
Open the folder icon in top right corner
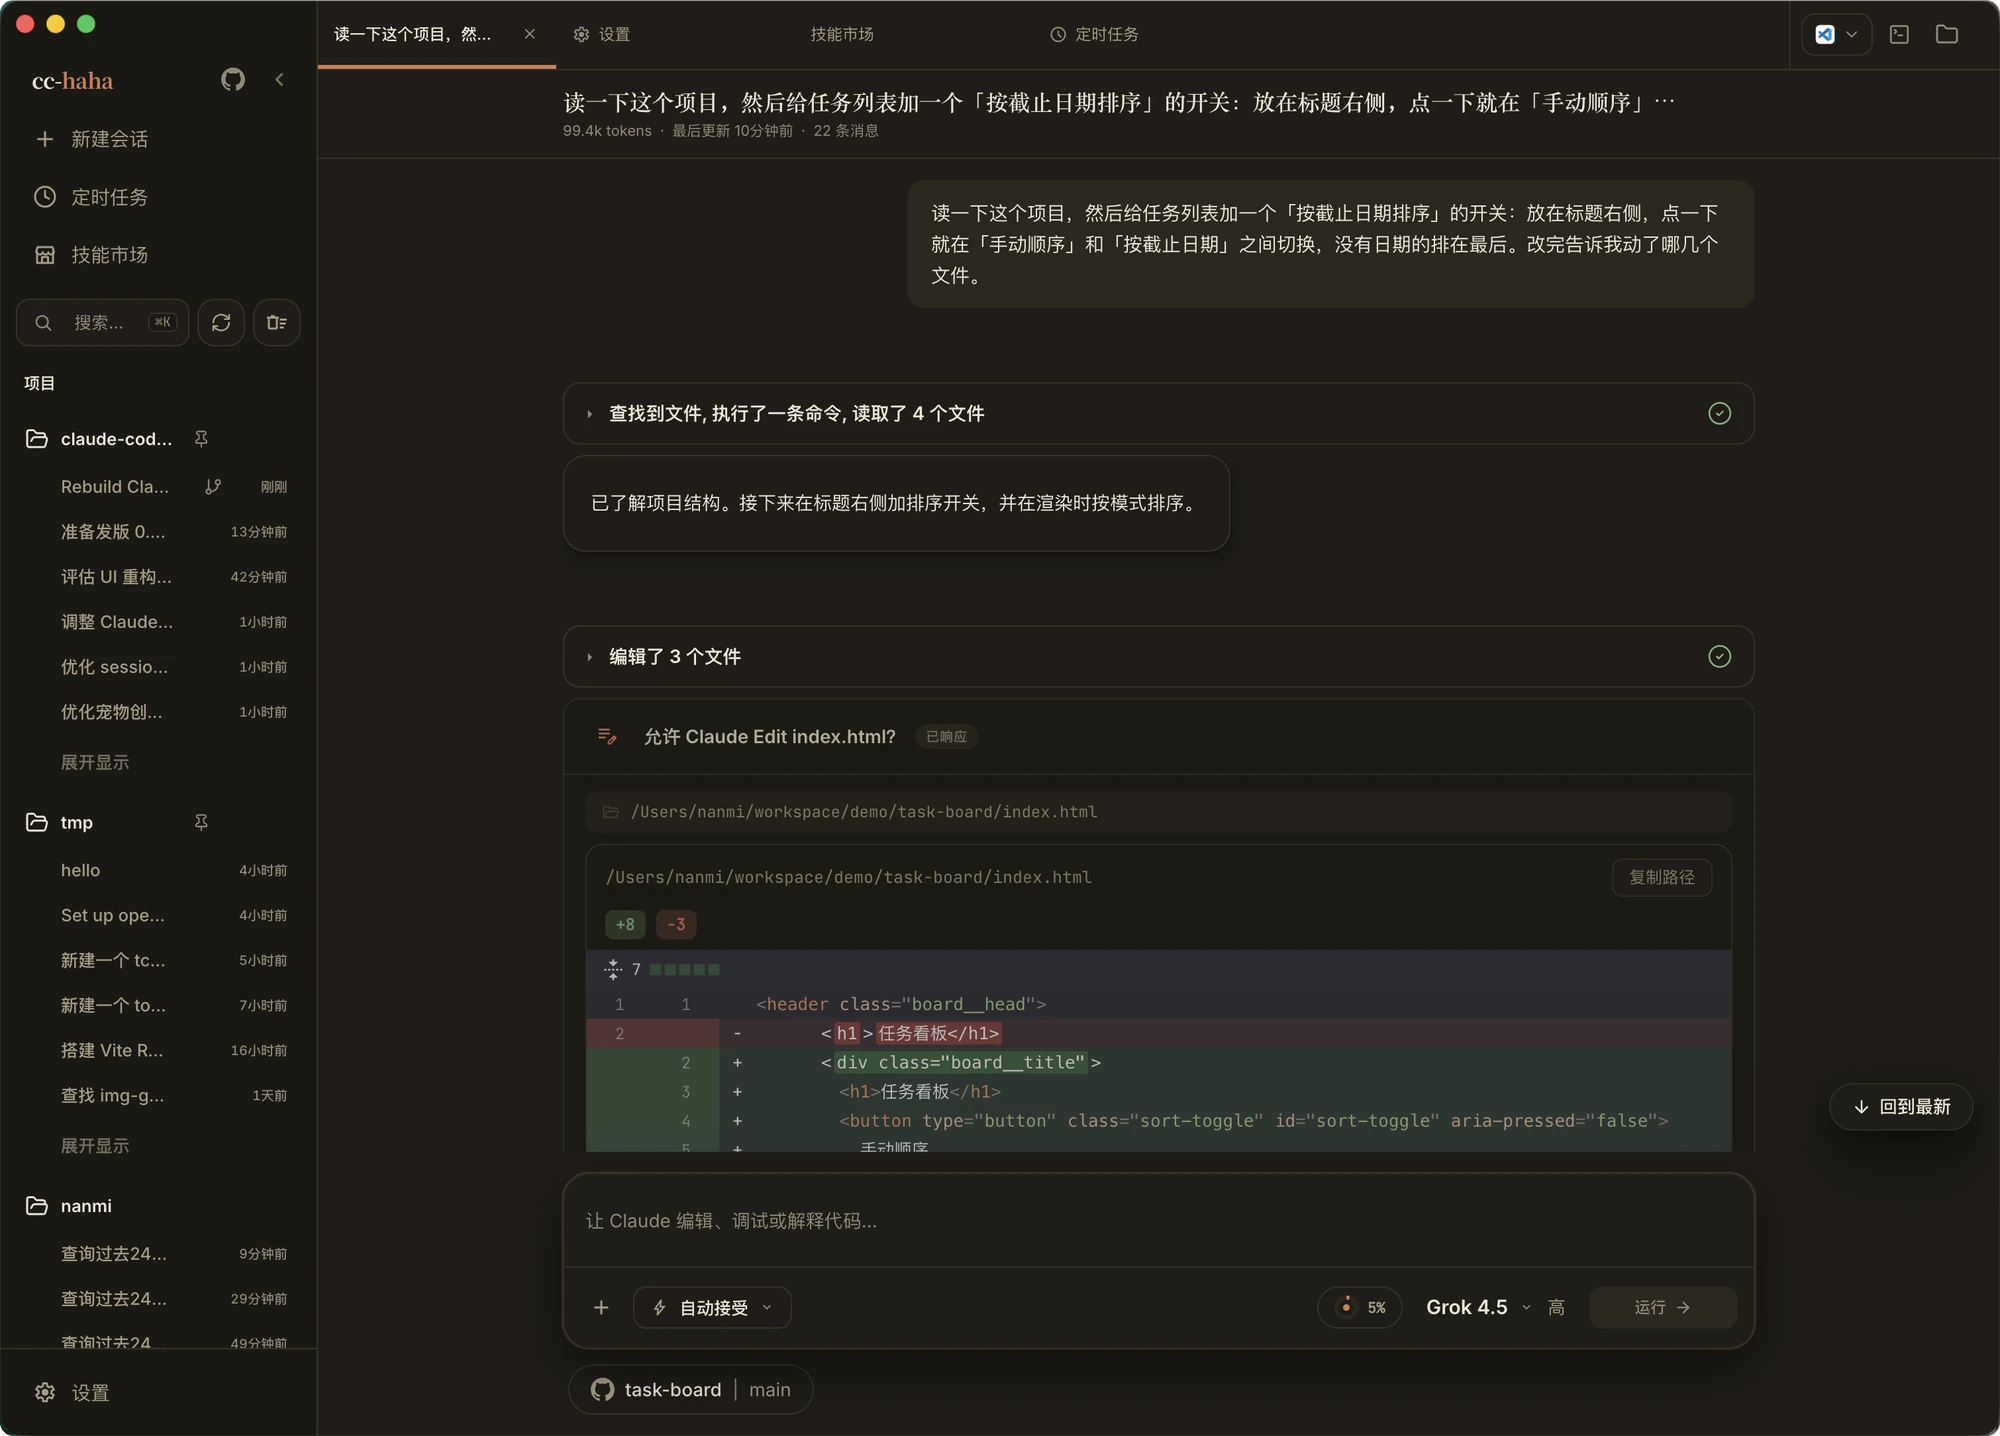coord(1947,34)
